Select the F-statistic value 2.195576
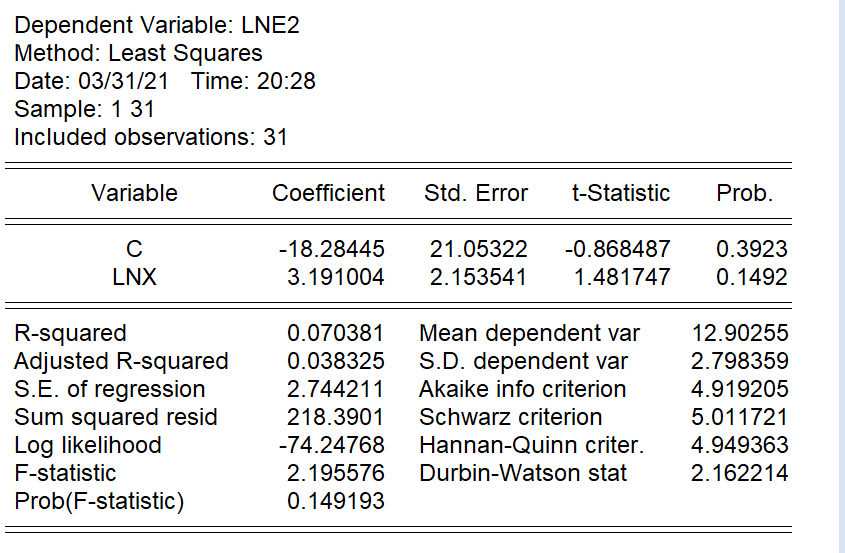 [x=335, y=473]
